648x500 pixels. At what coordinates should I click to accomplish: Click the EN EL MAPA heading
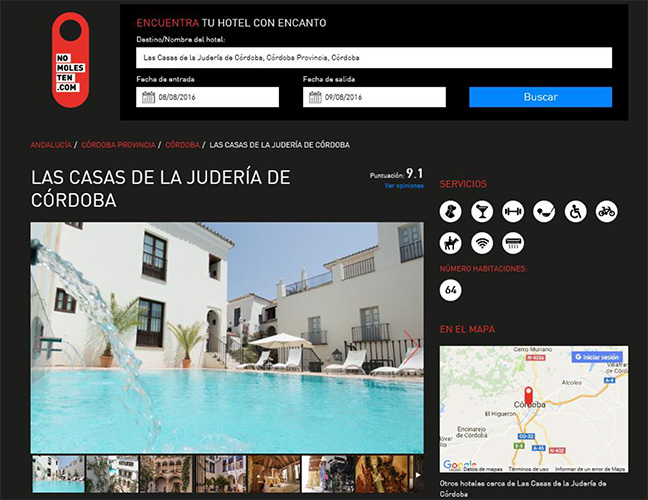tap(467, 329)
